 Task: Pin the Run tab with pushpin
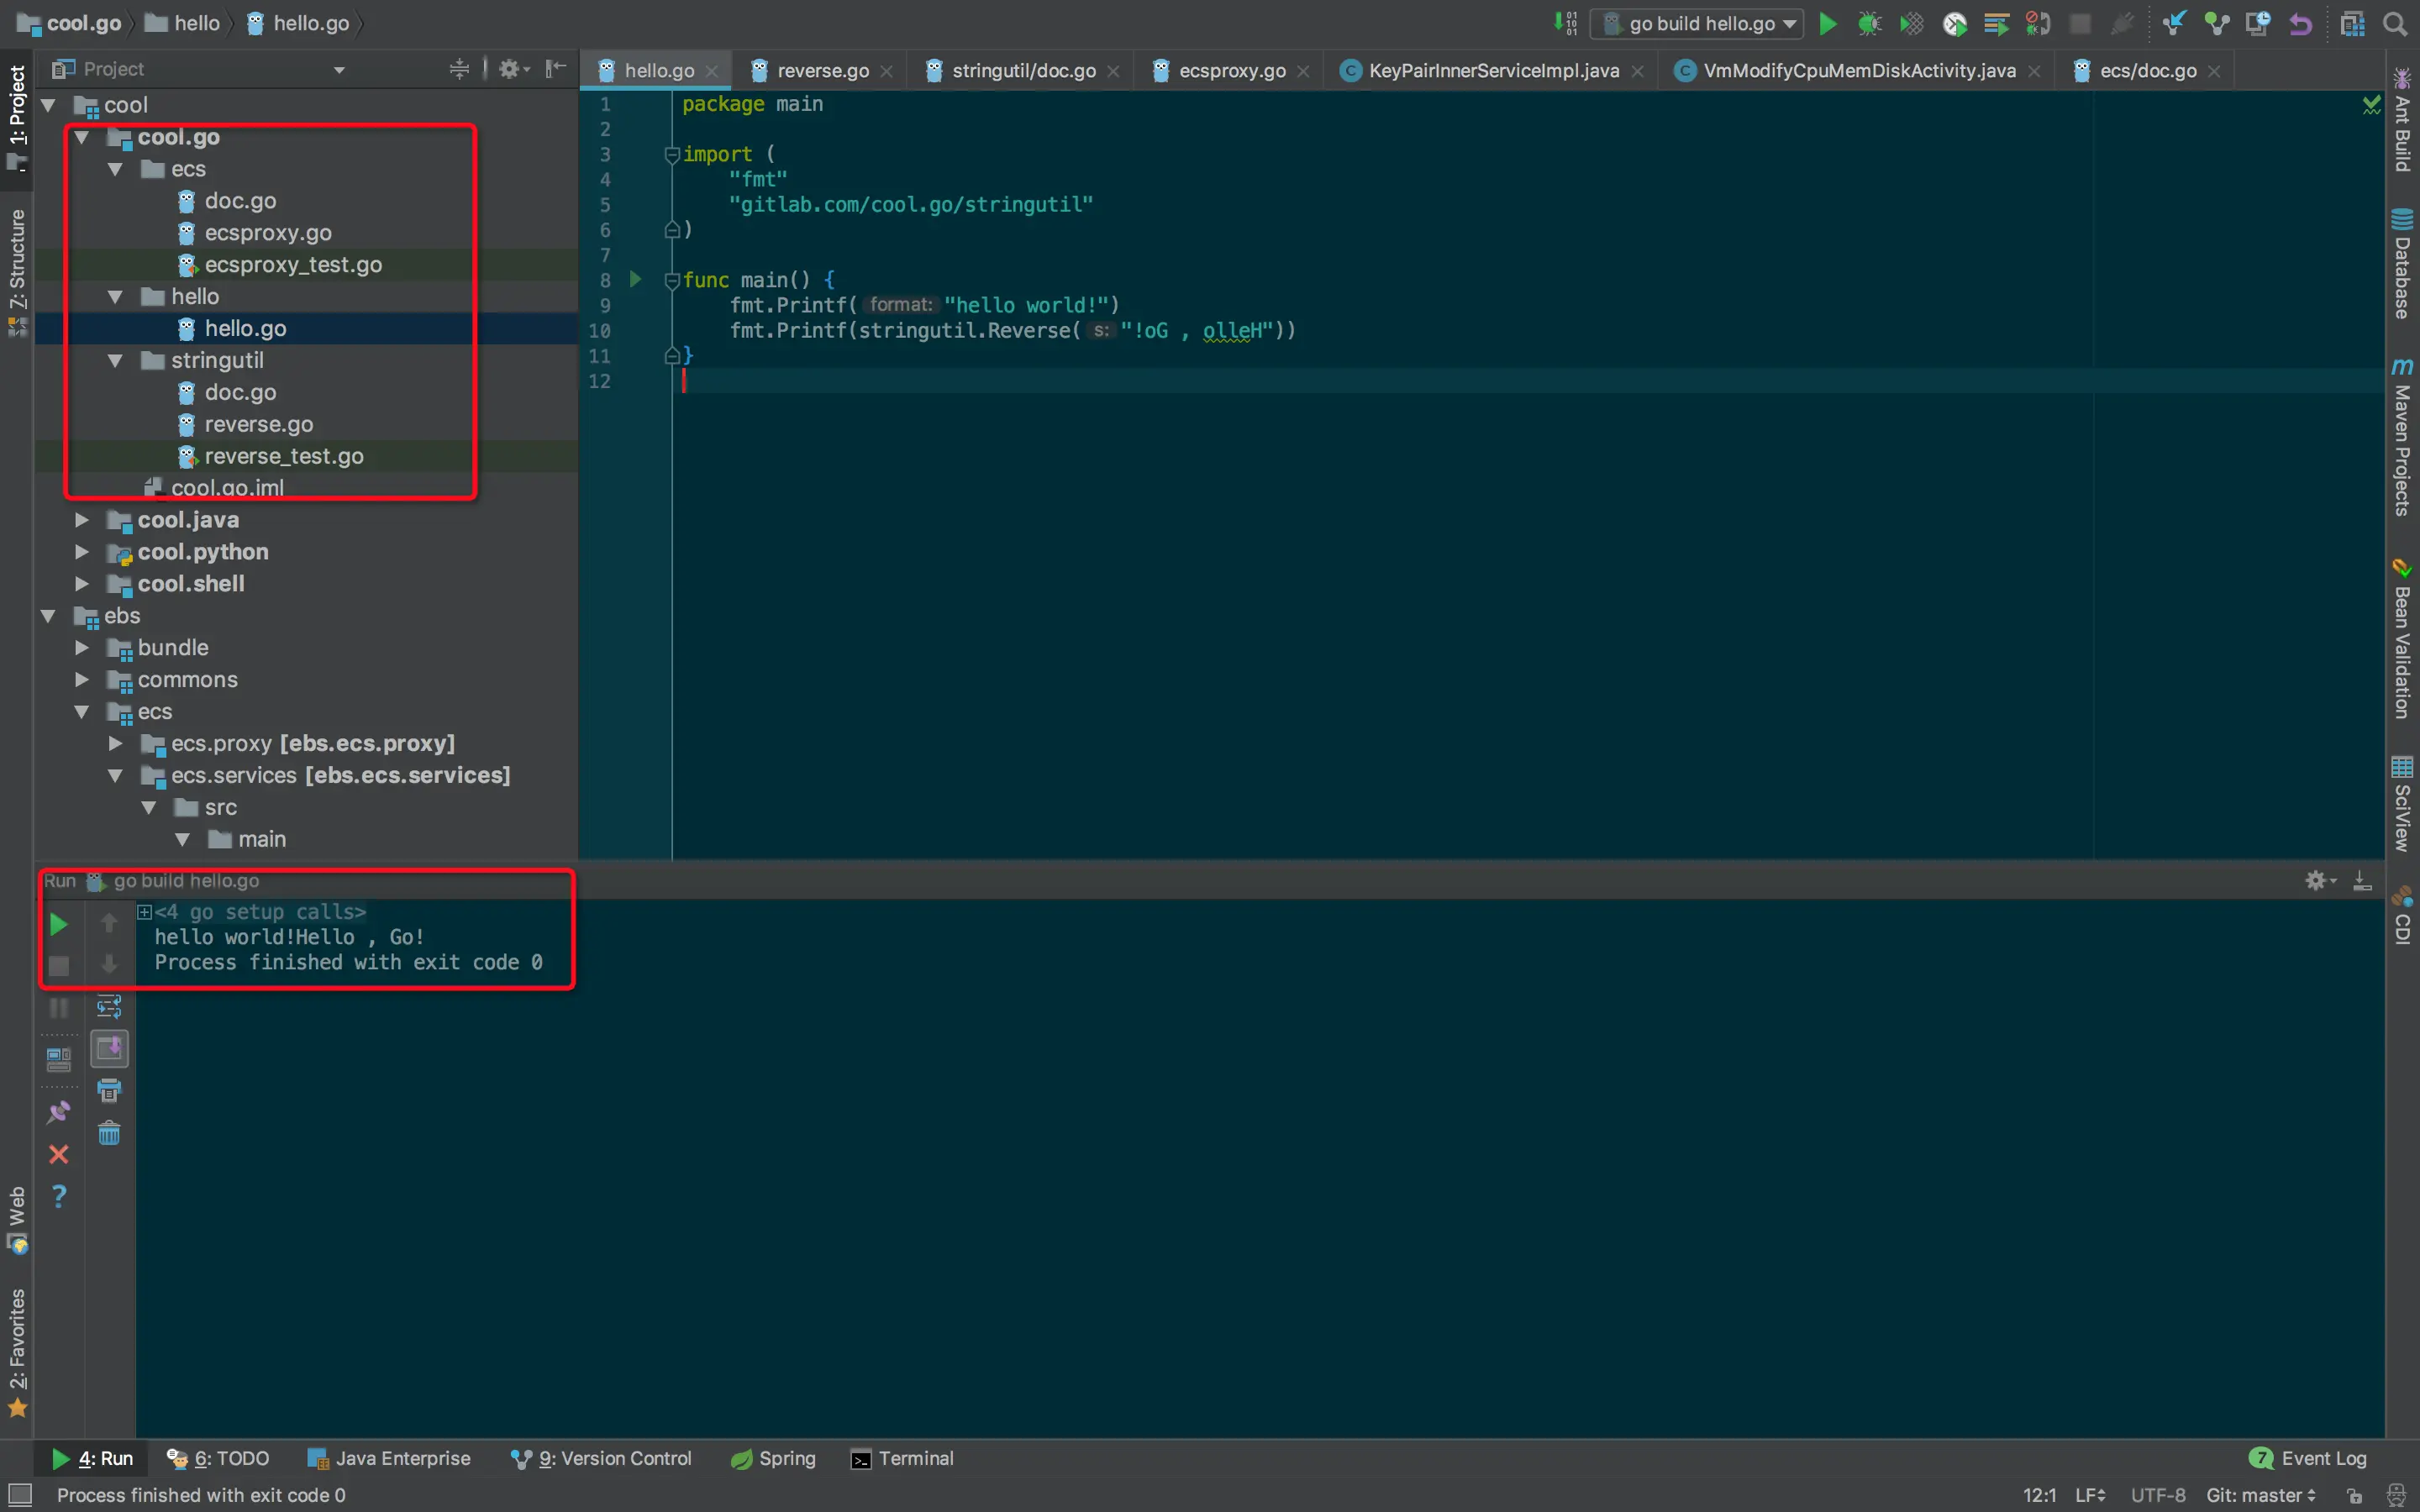coord(59,1112)
